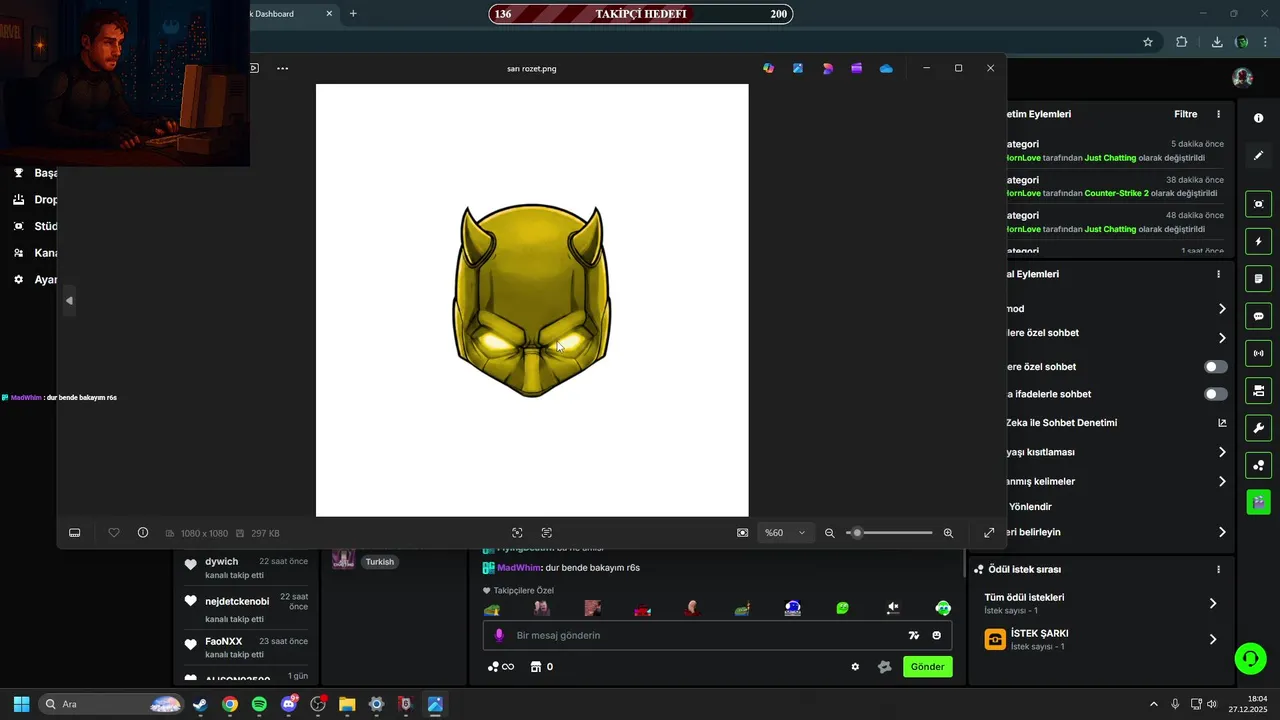Toggle the 'ere özel sohbet' switch
This screenshot has width=1280, height=720.
click(1216, 367)
